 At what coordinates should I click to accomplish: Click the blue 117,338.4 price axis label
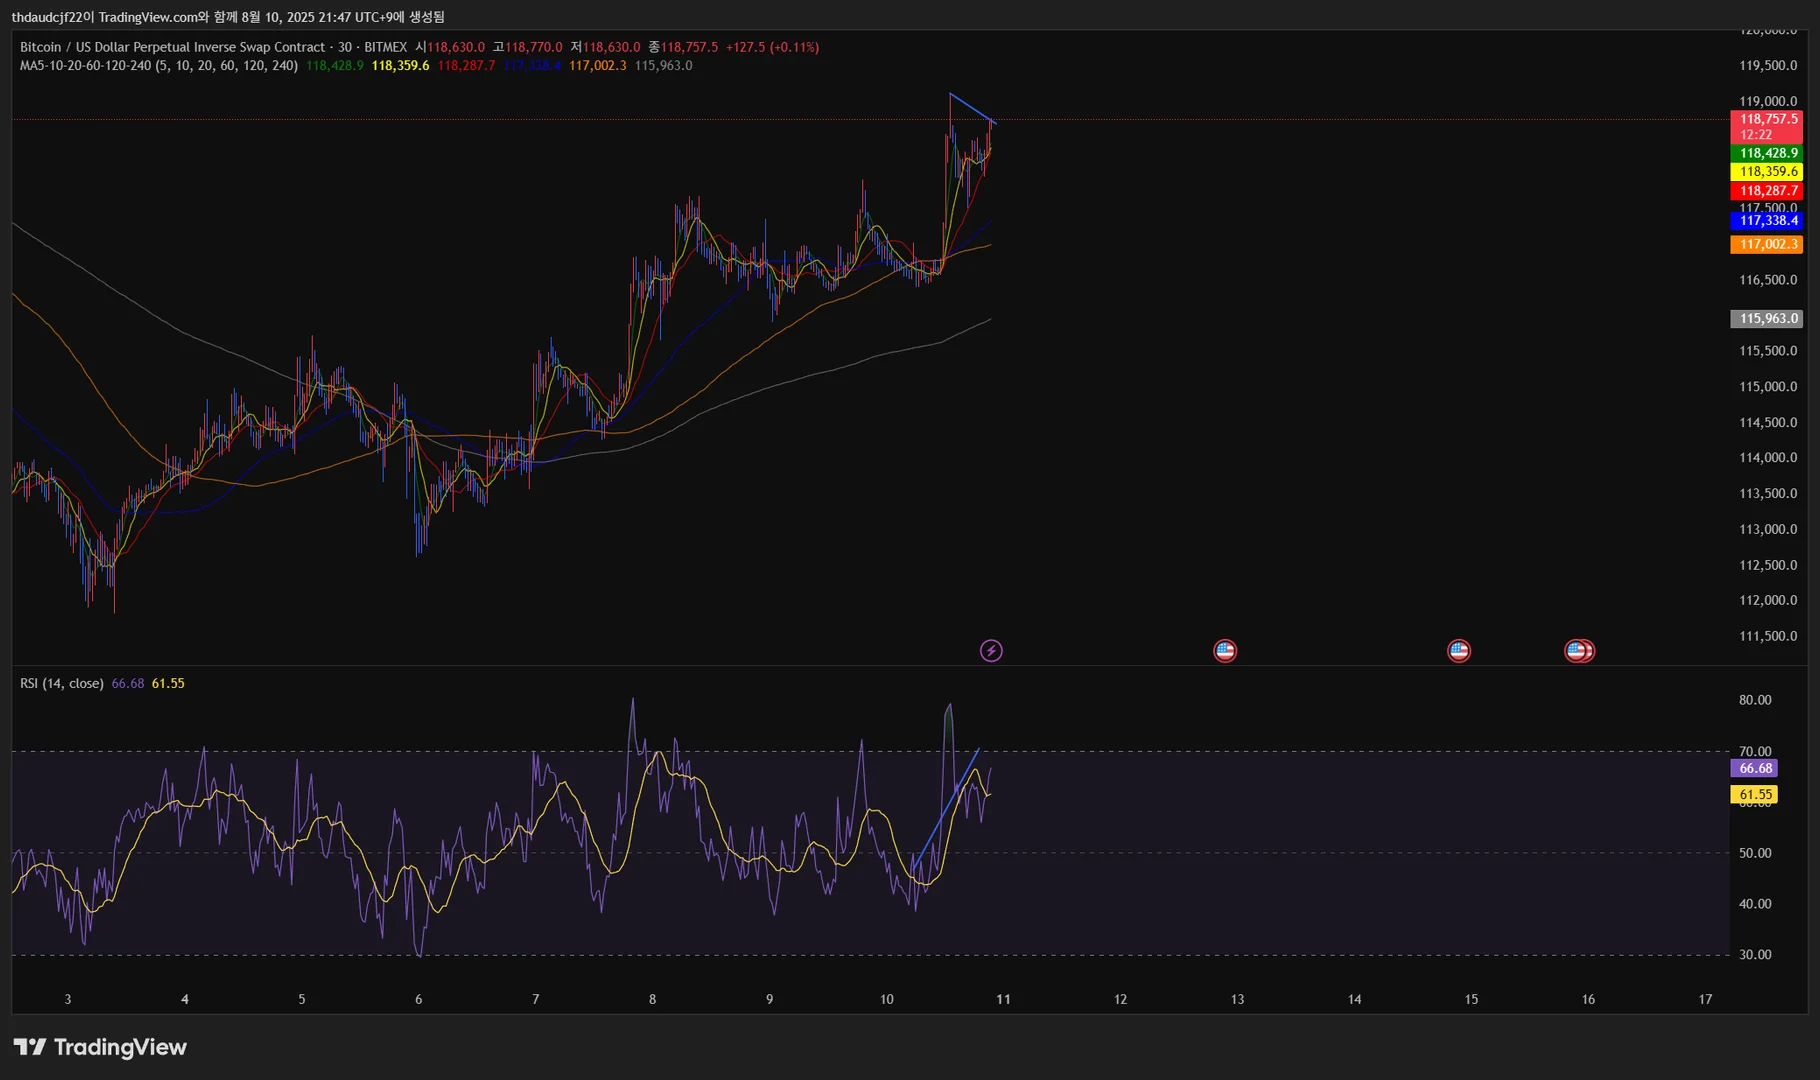[x=1767, y=221]
